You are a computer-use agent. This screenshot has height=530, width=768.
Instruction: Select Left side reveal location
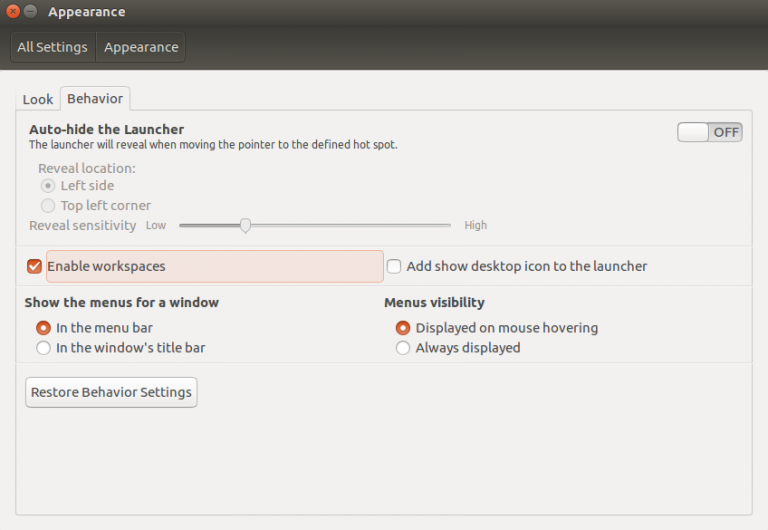tap(48, 186)
